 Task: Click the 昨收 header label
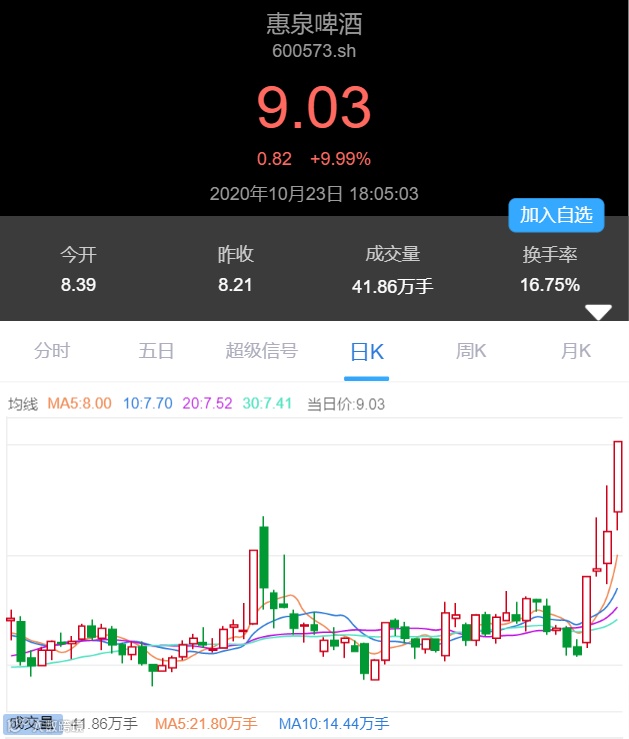[x=235, y=255]
